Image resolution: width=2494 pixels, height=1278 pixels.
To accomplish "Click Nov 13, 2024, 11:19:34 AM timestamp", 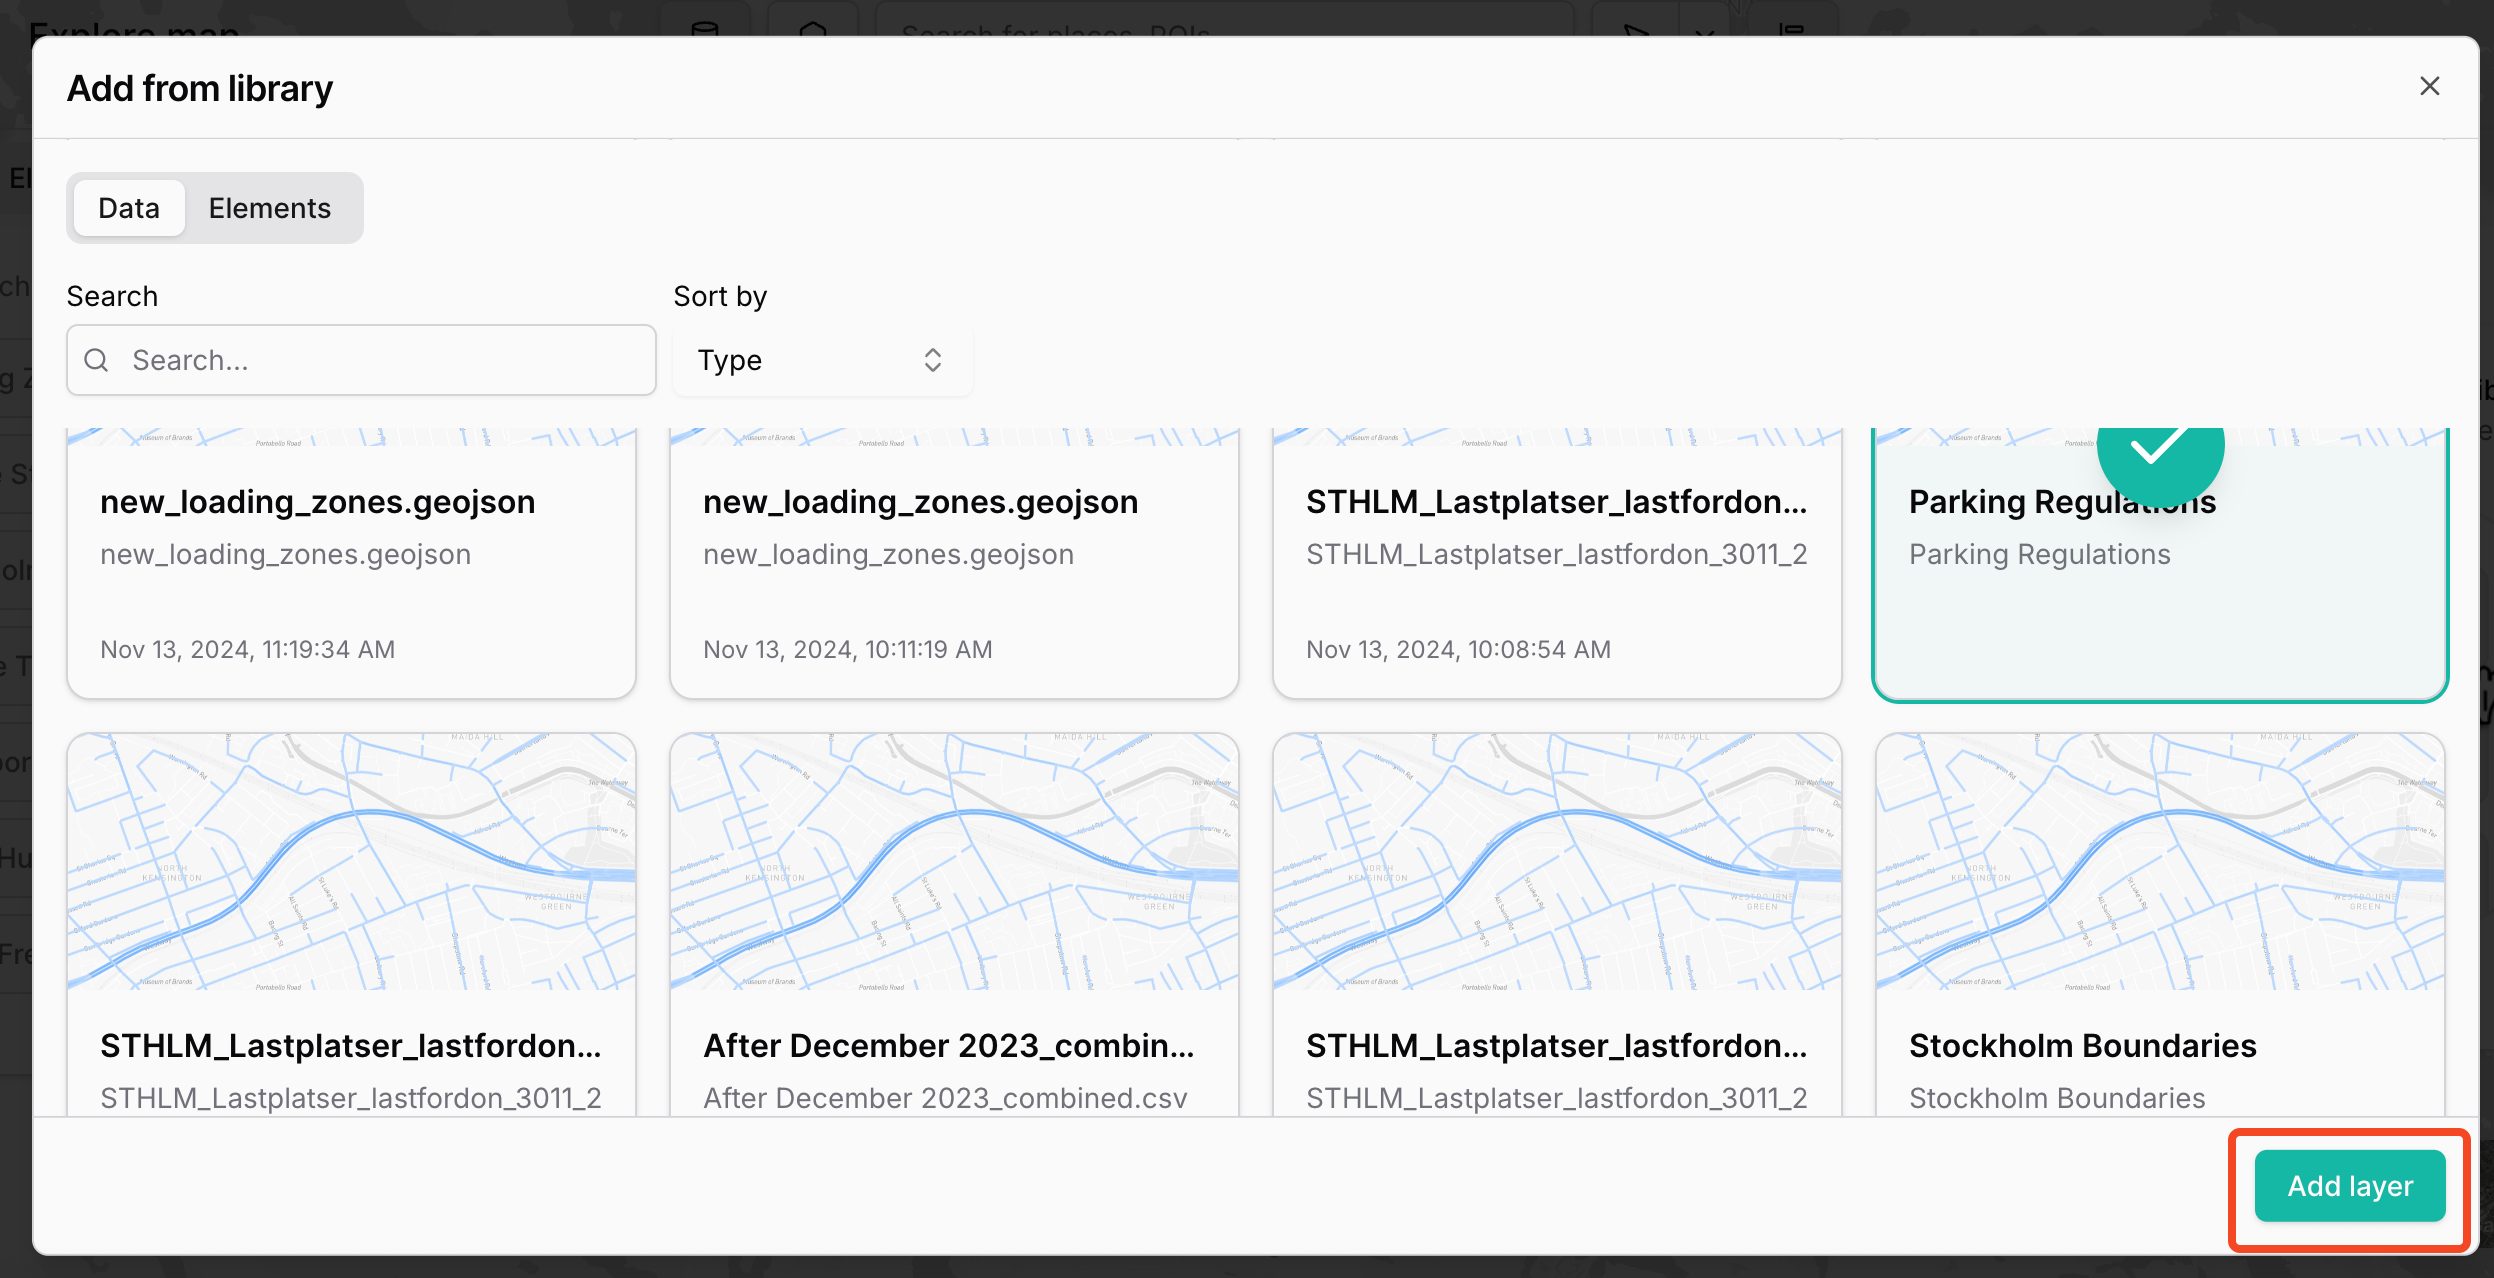I will pyautogui.click(x=247, y=650).
